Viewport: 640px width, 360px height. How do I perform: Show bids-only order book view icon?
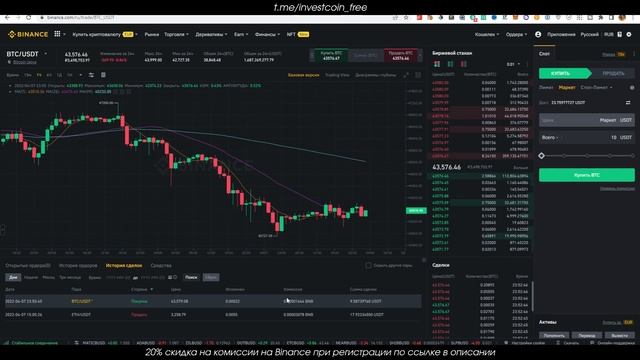pyautogui.click(x=450, y=64)
